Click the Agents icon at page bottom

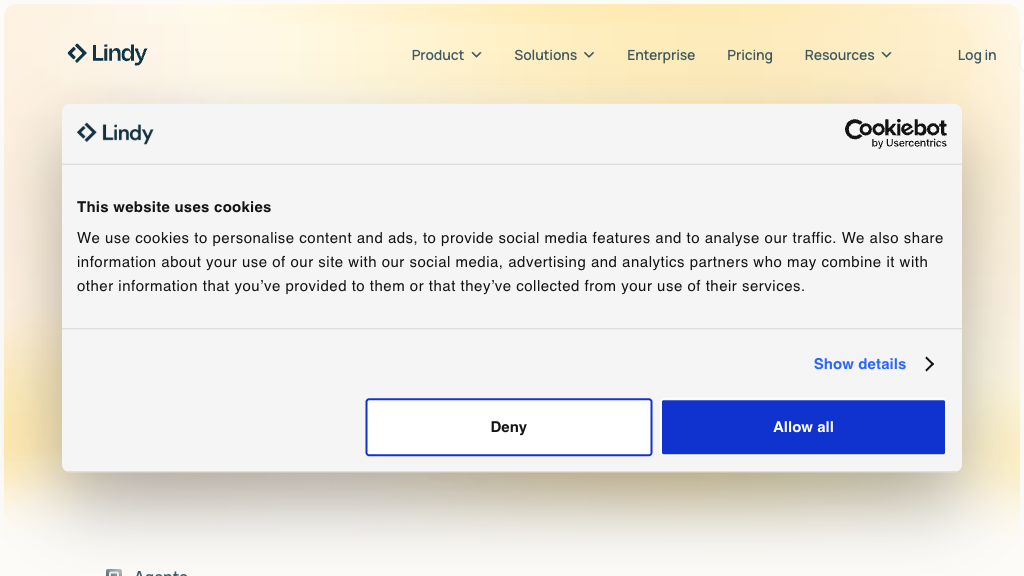pos(114,573)
